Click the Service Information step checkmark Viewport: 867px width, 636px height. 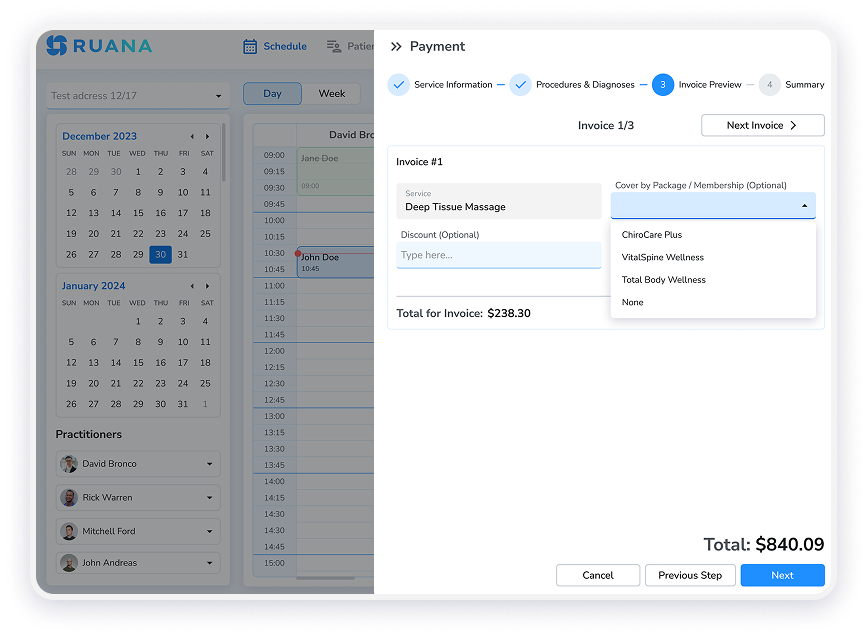[399, 85]
